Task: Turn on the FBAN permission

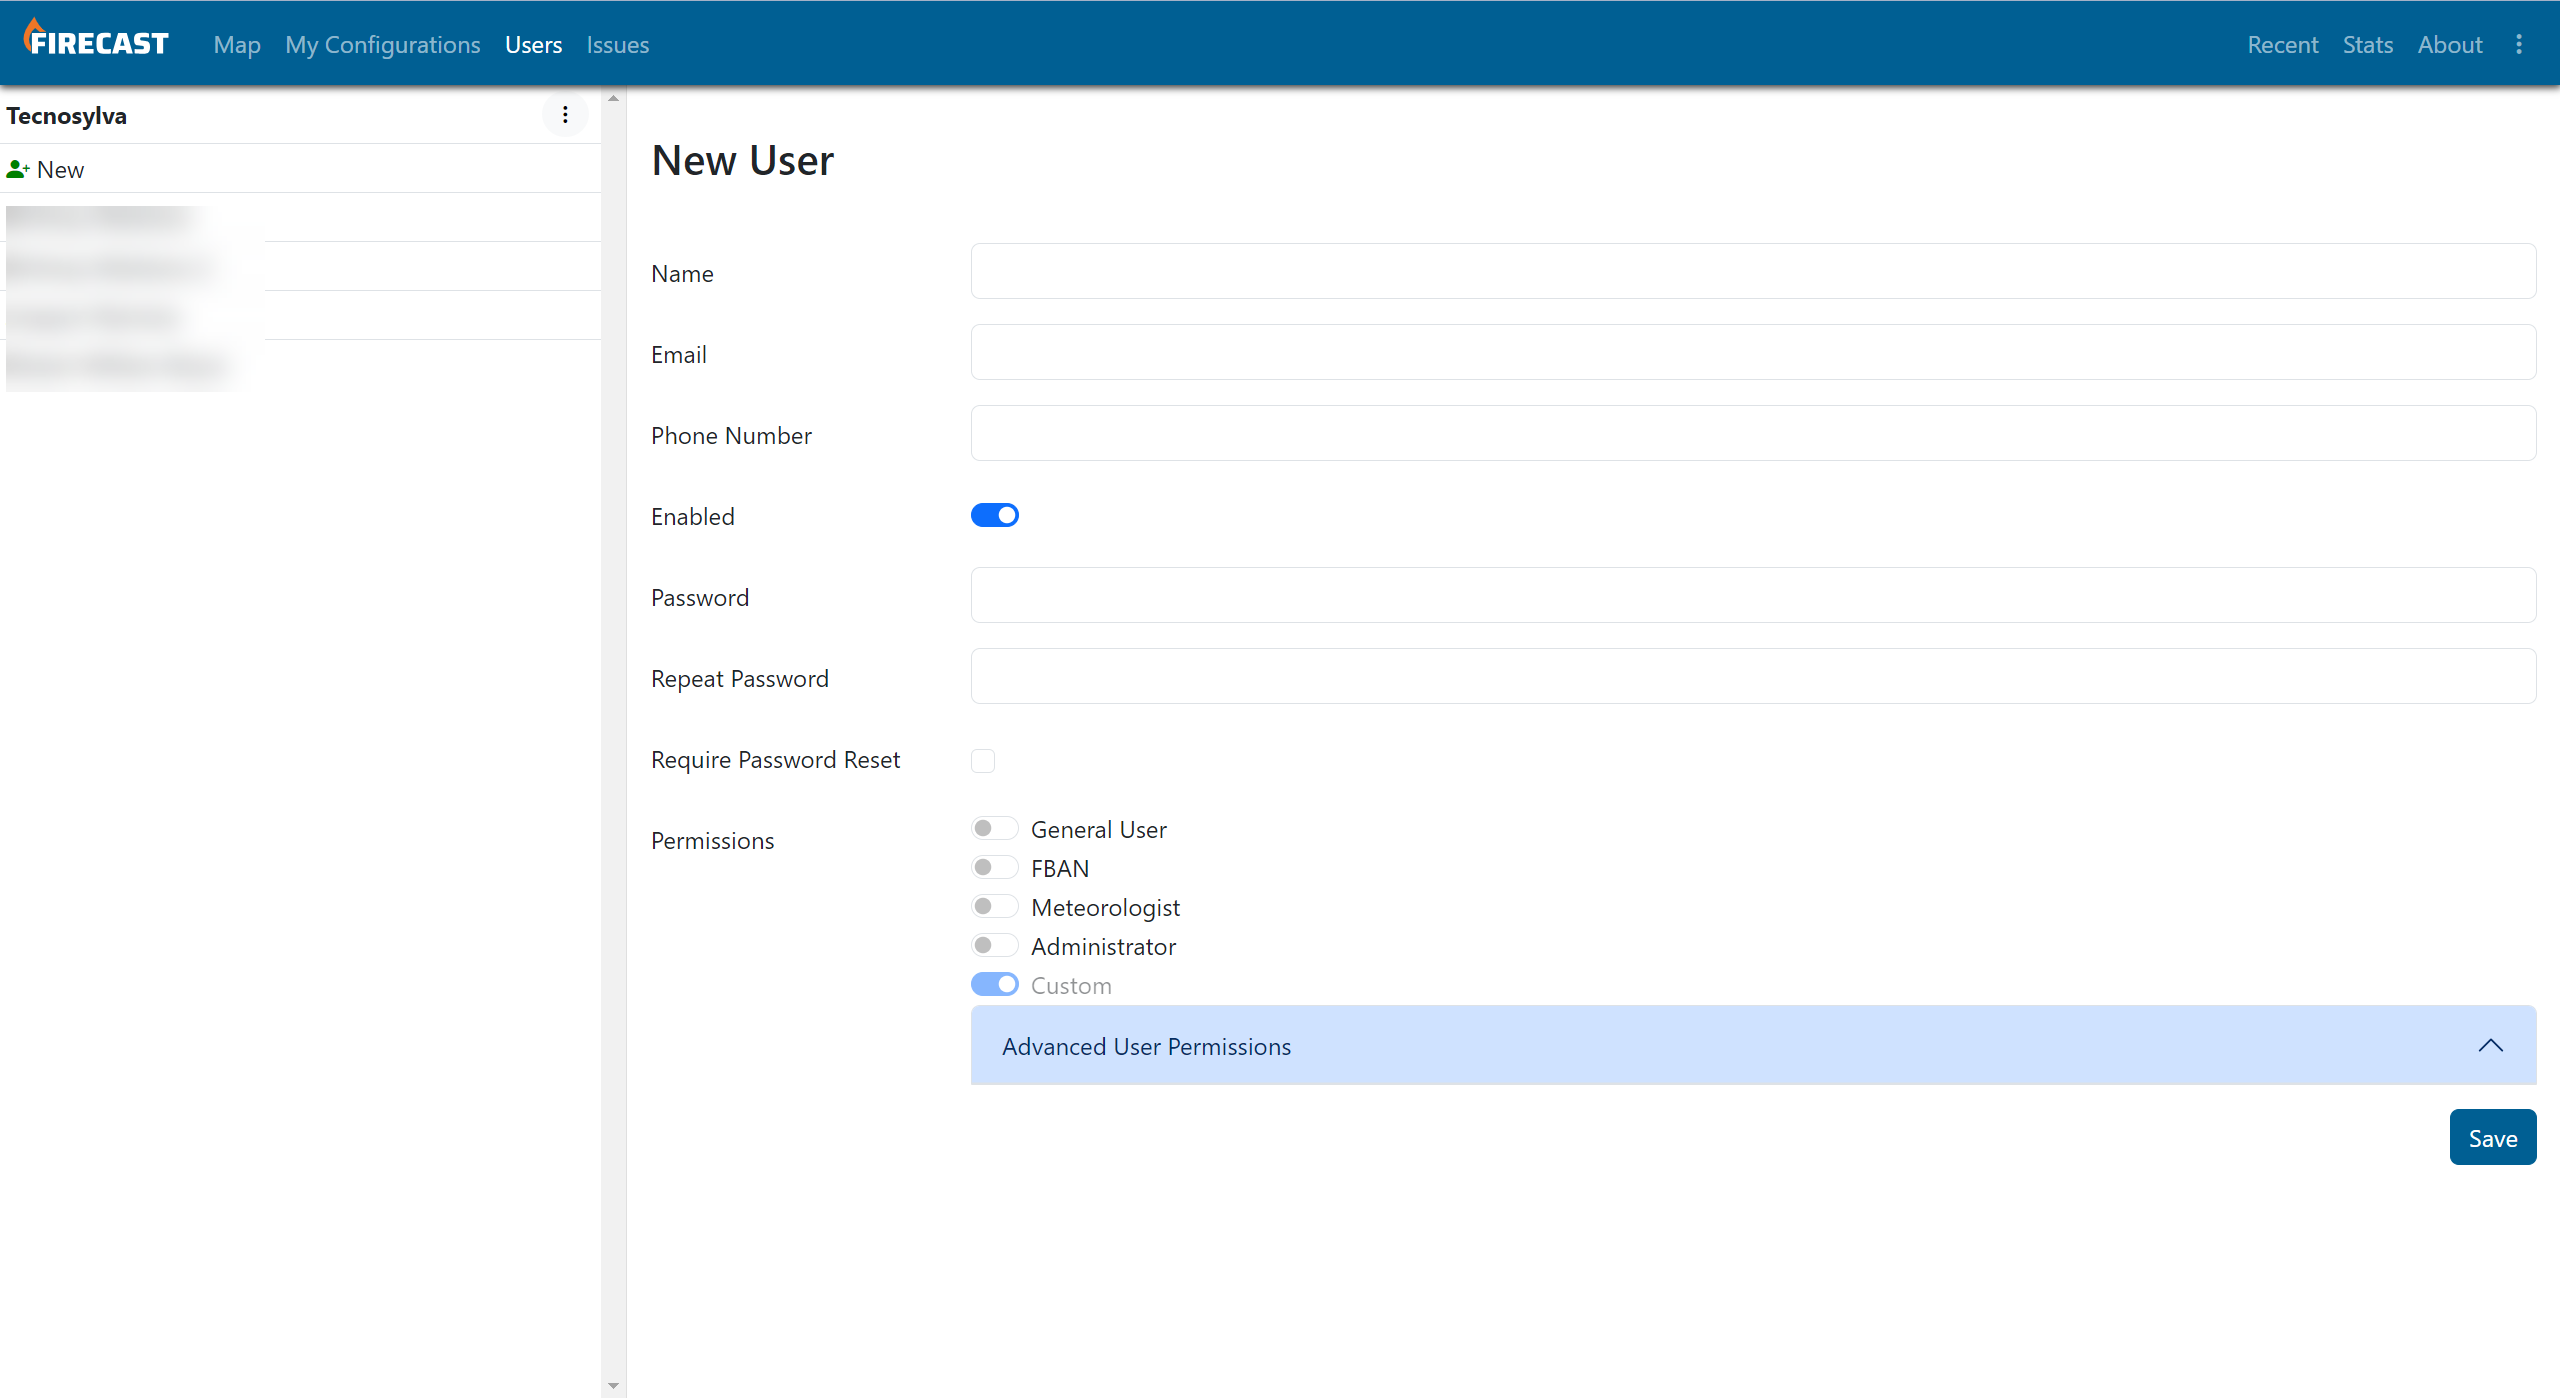Action: 994,867
